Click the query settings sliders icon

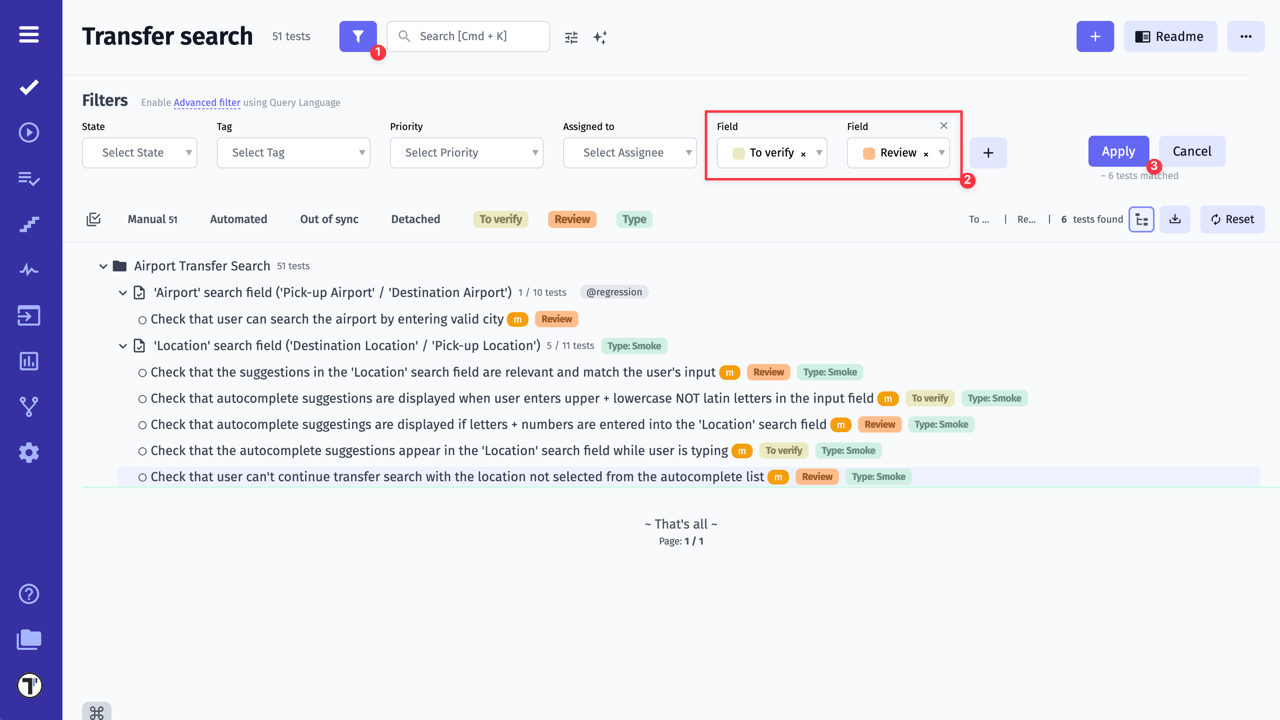[x=571, y=37]
